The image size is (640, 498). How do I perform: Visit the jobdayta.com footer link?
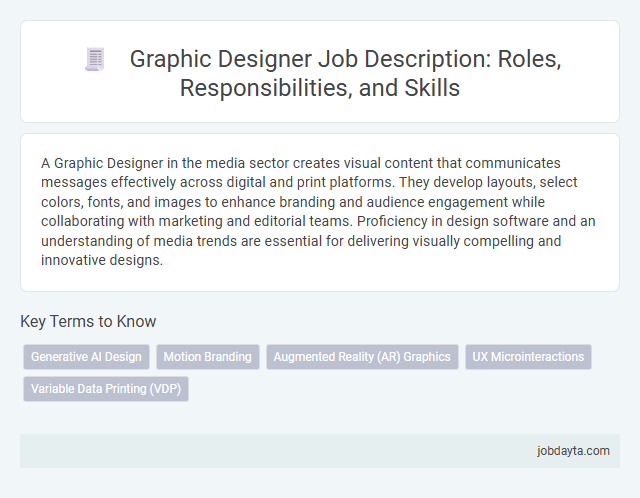click(573, 451)
